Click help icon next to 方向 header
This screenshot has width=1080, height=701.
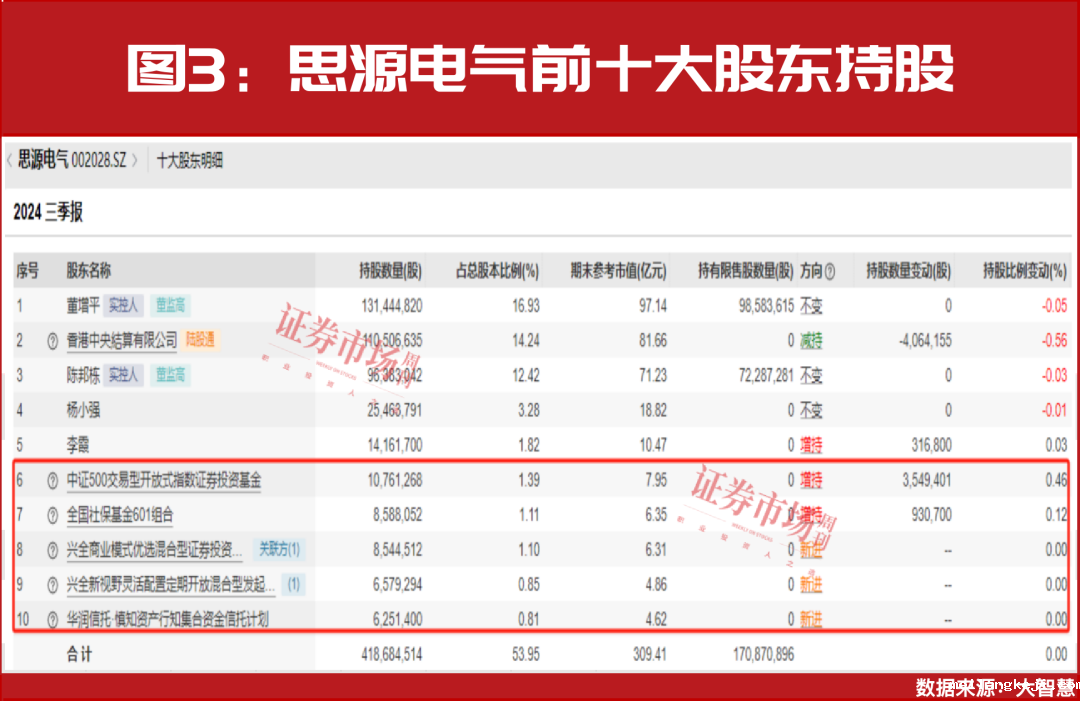tap(830, 271)
